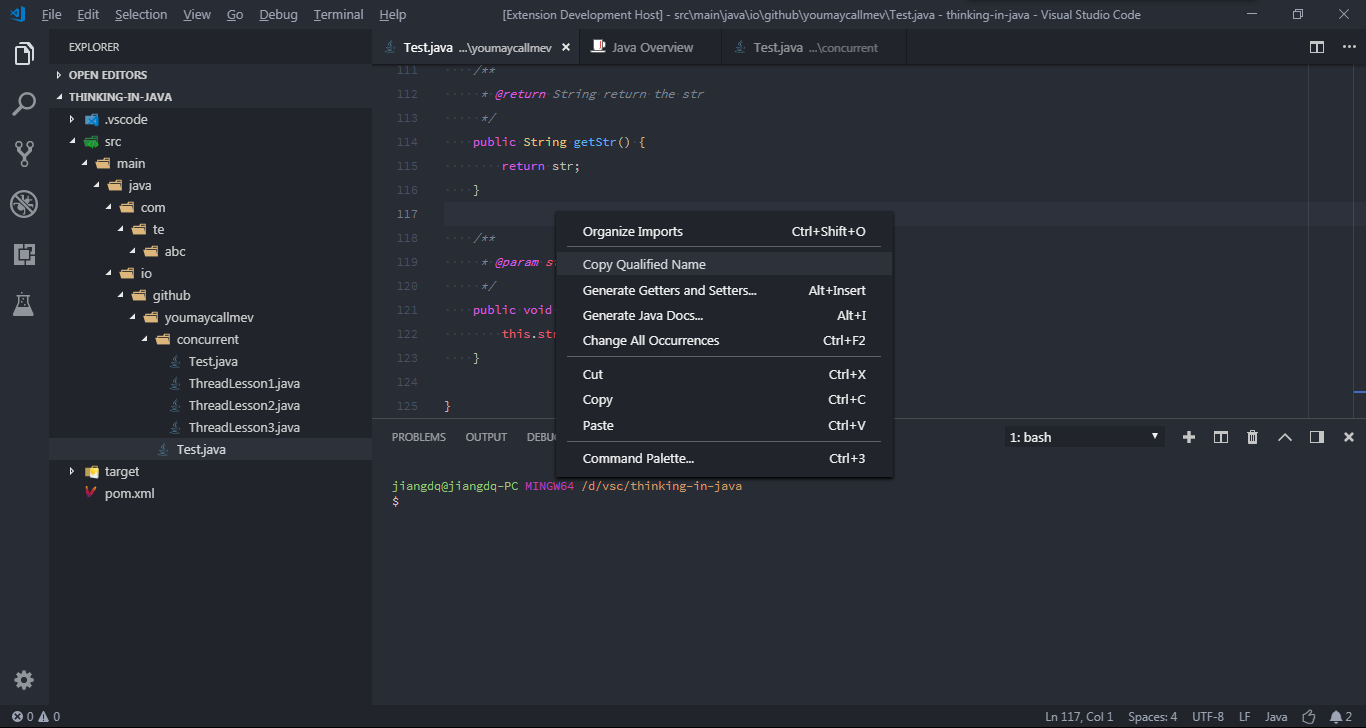Collapse the main folder arrow
Viewport: 1366px width, 728px height.
click(x=84, y=163)
